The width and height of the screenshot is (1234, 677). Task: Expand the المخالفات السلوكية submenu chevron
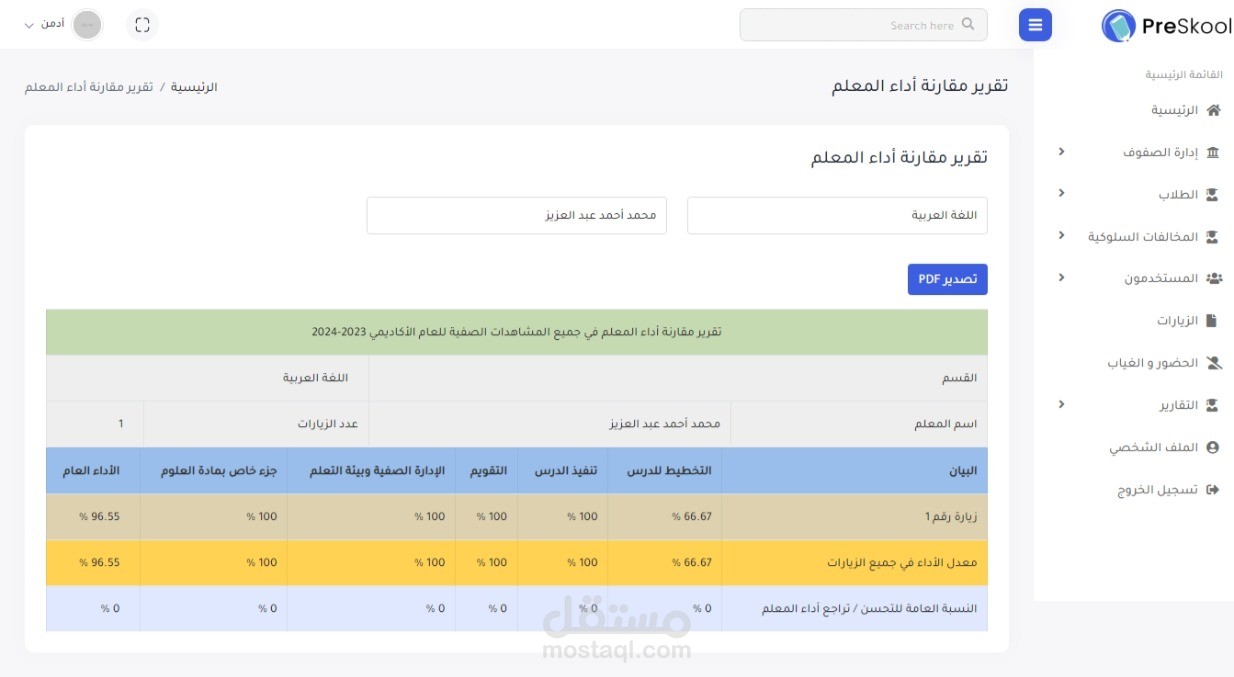point(1061,236)
